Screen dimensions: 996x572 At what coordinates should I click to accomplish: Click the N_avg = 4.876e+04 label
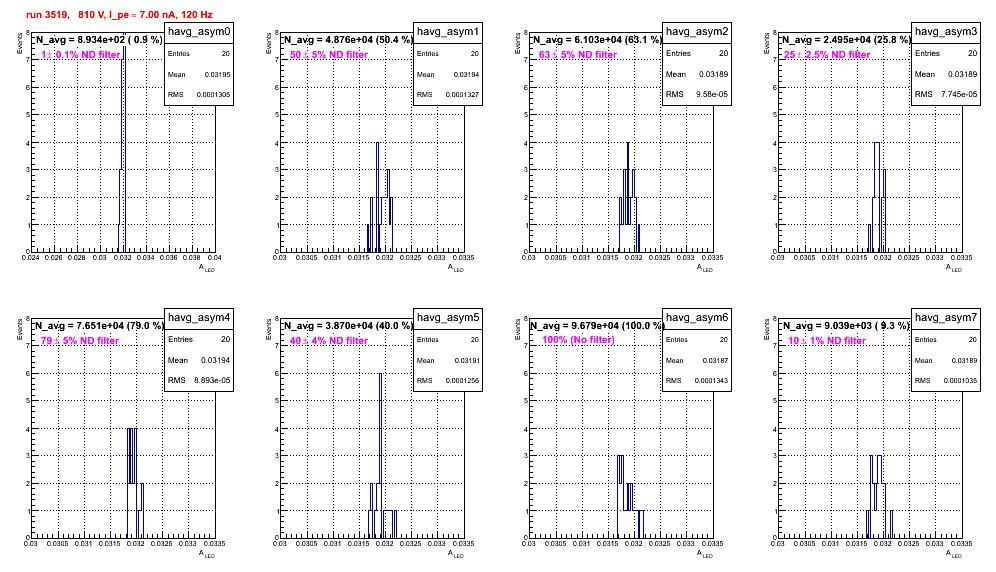point(348,40)
